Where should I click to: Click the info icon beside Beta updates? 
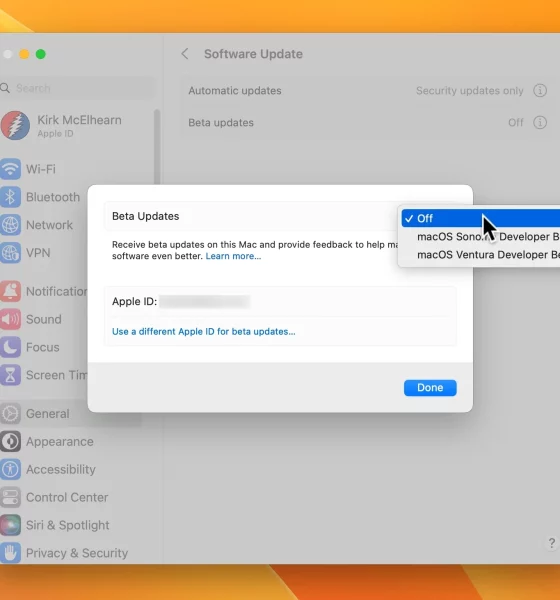point(540,123)
